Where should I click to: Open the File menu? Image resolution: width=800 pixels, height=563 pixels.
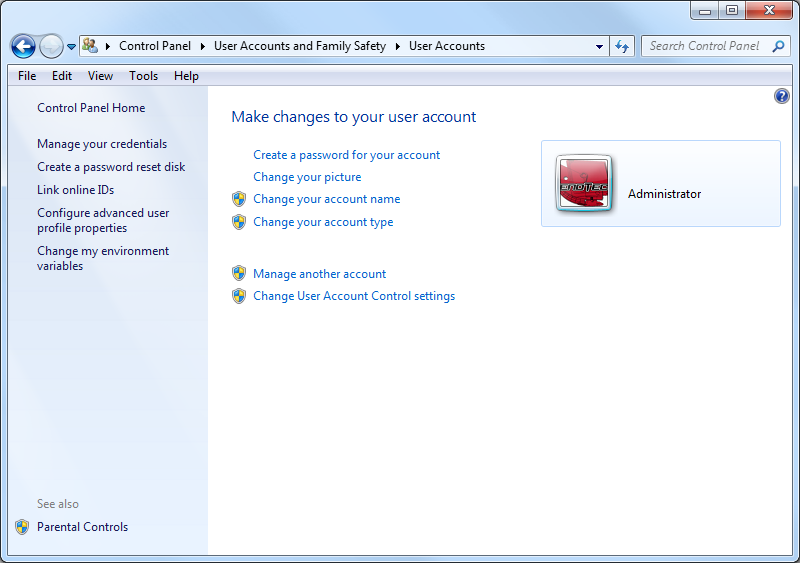[27, 76]
